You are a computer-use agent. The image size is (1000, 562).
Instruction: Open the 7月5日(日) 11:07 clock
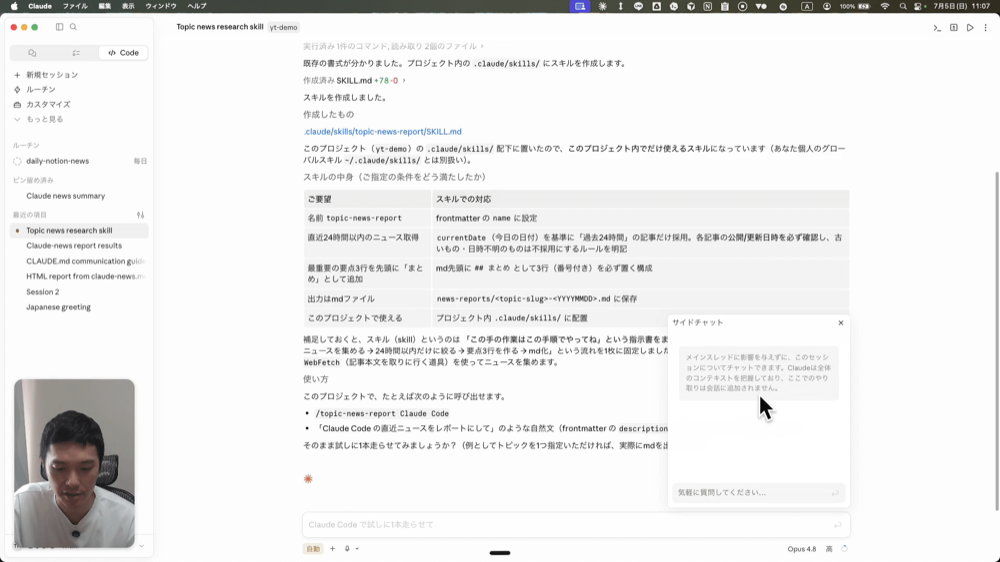click(x=962, y=6)
